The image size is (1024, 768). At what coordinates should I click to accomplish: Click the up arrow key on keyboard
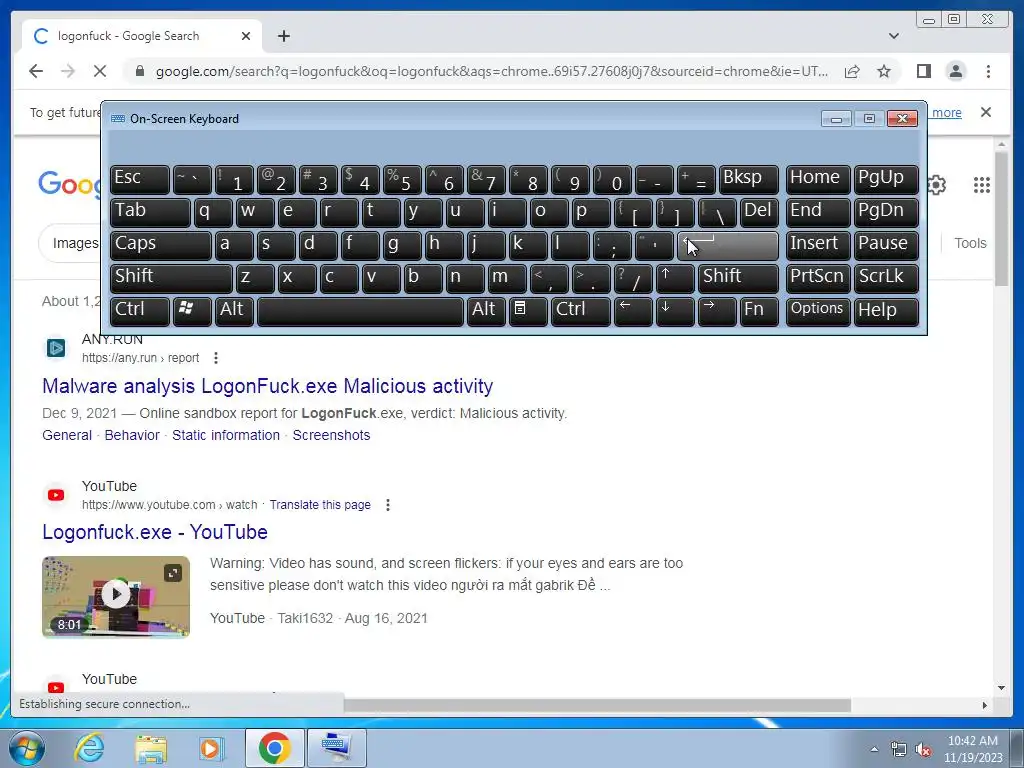pyautogui.click(x=675, y=278)
